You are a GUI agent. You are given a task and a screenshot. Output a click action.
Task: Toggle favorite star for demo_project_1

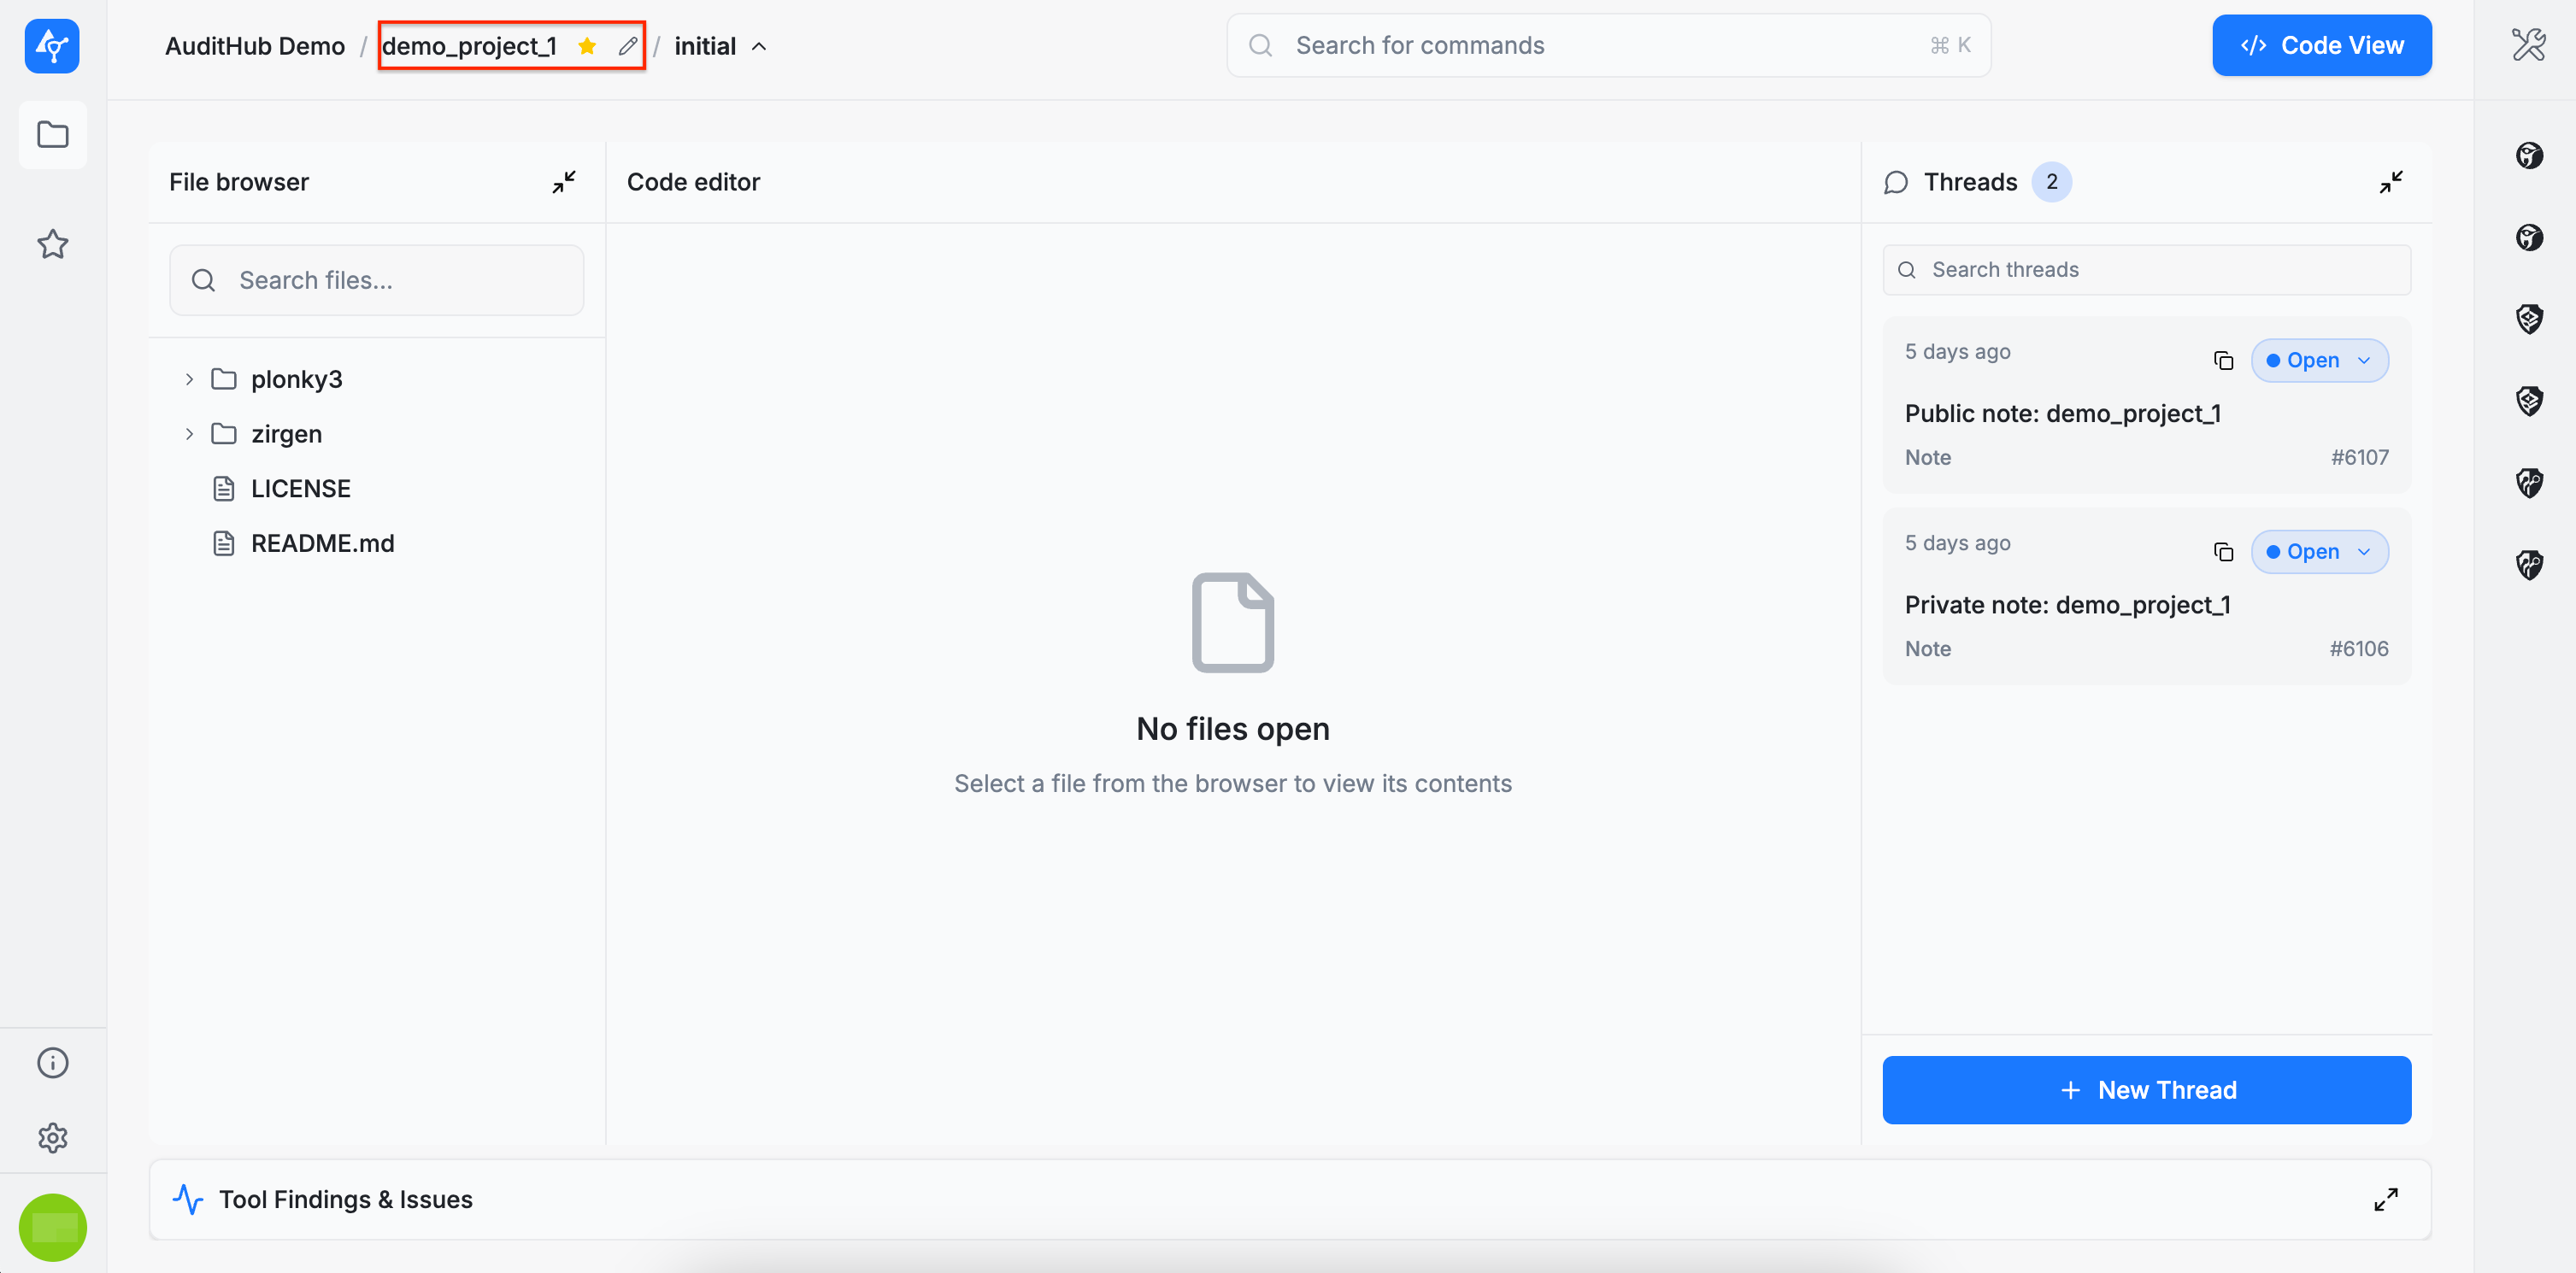point(587,46)
